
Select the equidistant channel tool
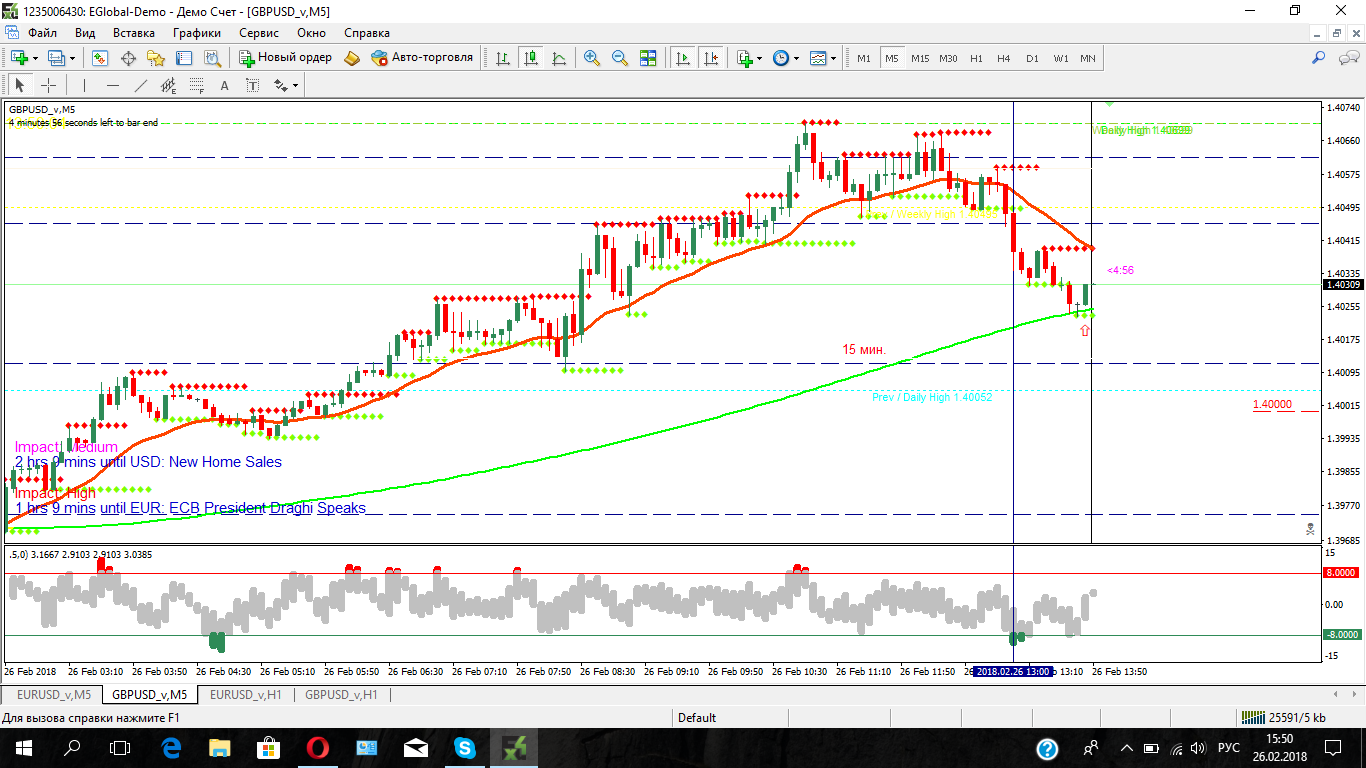[x=169, y=85]
